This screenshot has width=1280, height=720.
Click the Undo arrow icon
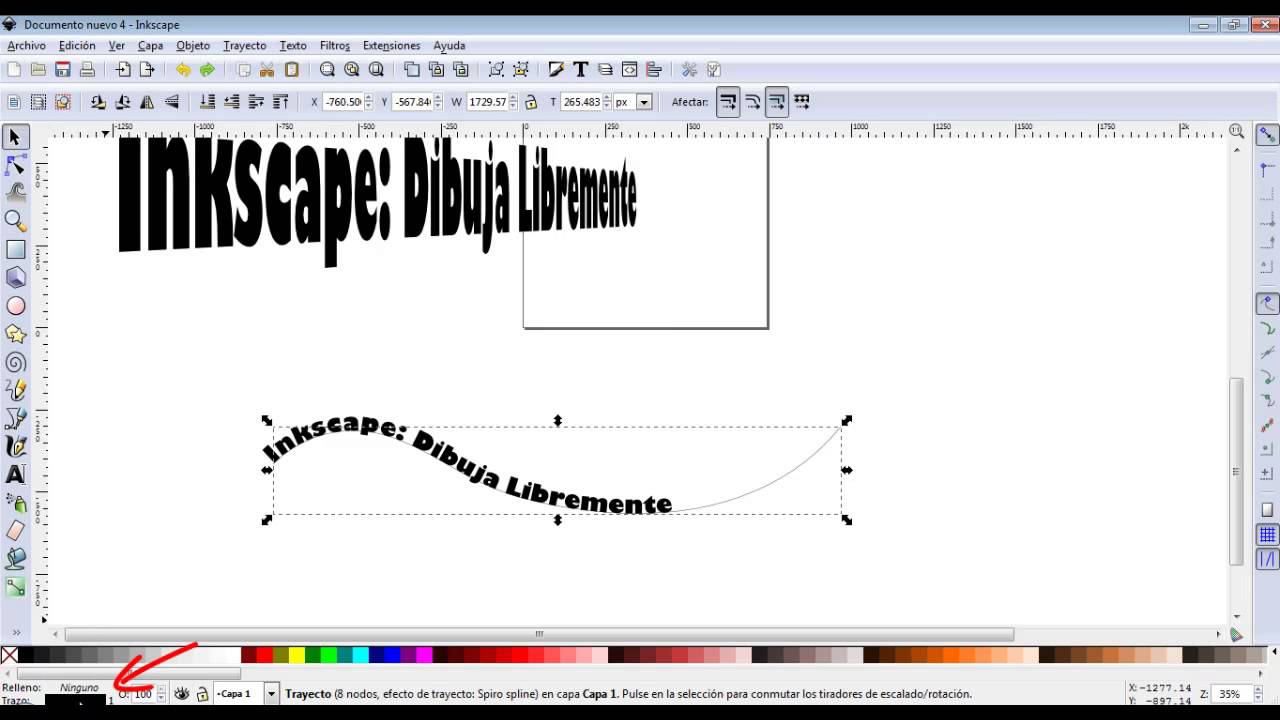183,69
